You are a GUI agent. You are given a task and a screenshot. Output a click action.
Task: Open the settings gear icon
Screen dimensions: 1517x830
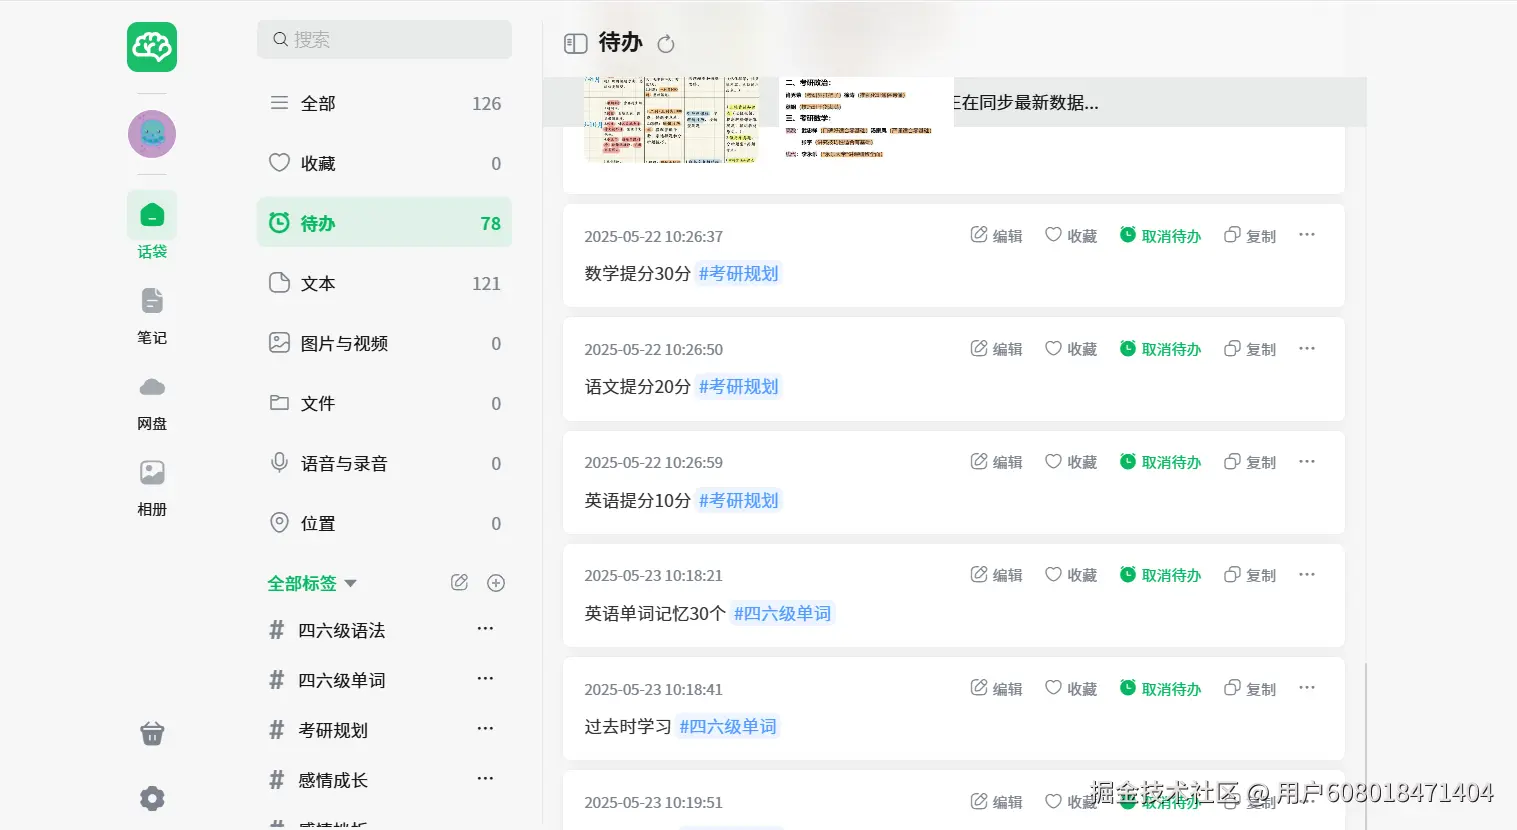pos(152,798)
